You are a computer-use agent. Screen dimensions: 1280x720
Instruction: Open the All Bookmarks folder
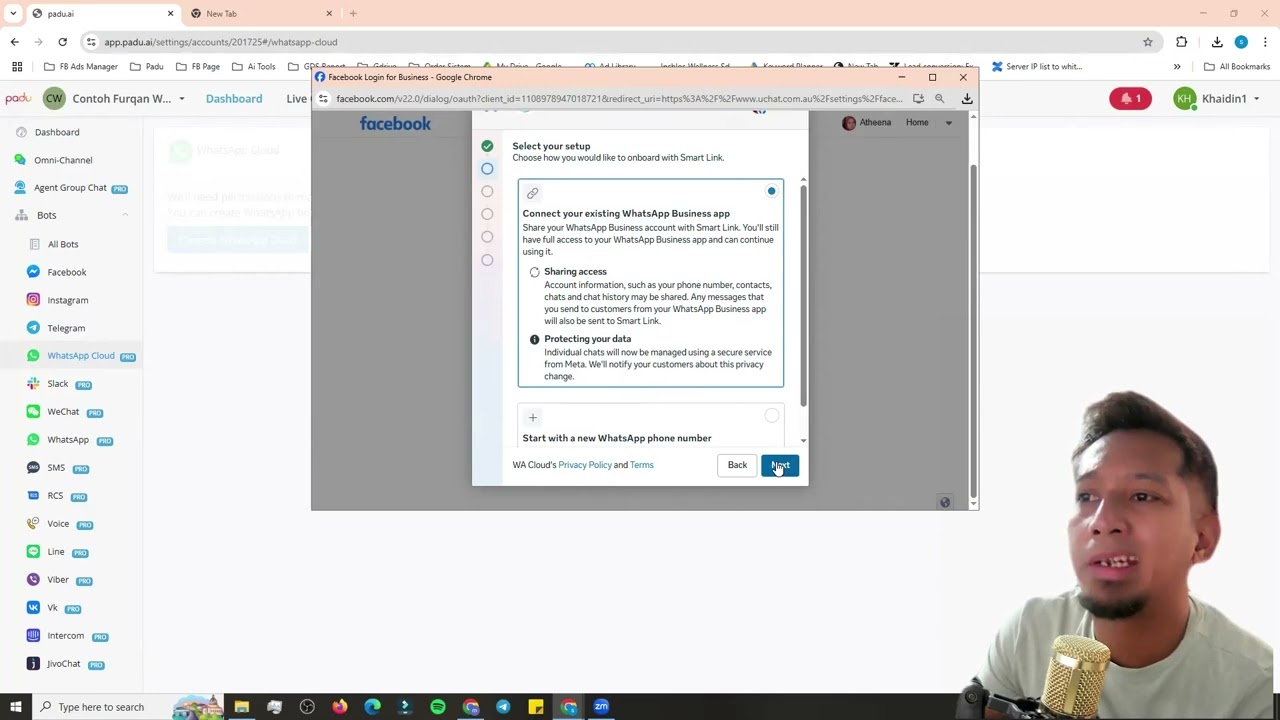coord(1237,67)
